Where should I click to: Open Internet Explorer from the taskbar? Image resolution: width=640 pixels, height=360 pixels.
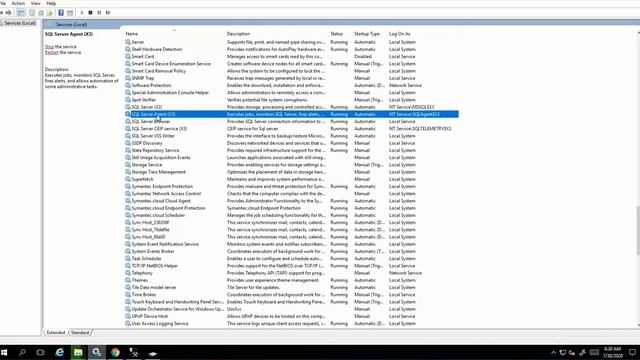pos(60,352)
